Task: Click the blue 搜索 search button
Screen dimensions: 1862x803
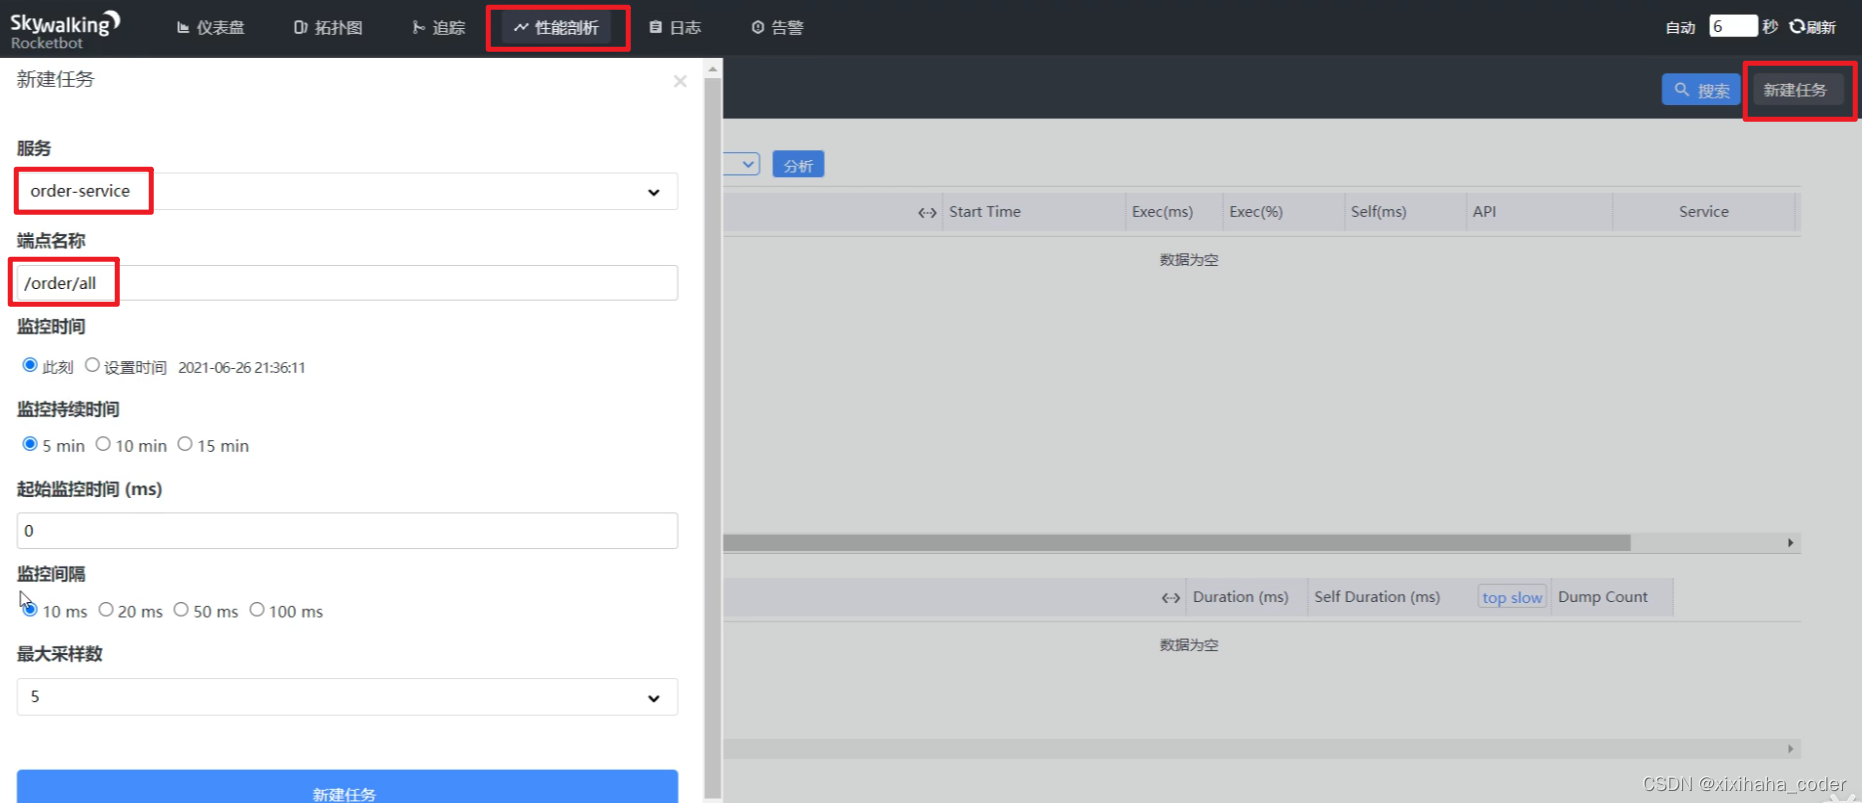Action: (x=1701, y=90)
